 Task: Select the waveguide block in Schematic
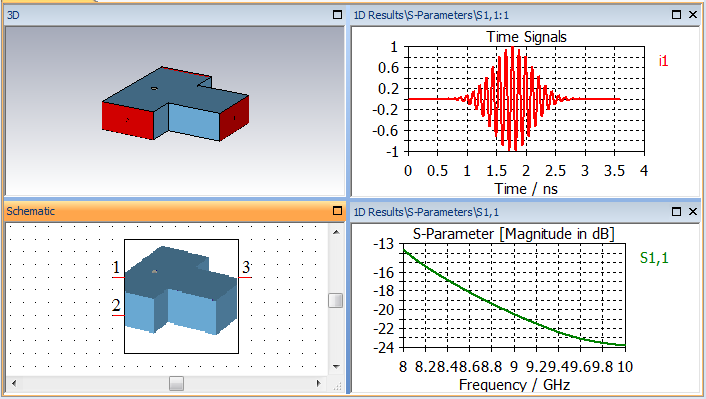[181, 296]
